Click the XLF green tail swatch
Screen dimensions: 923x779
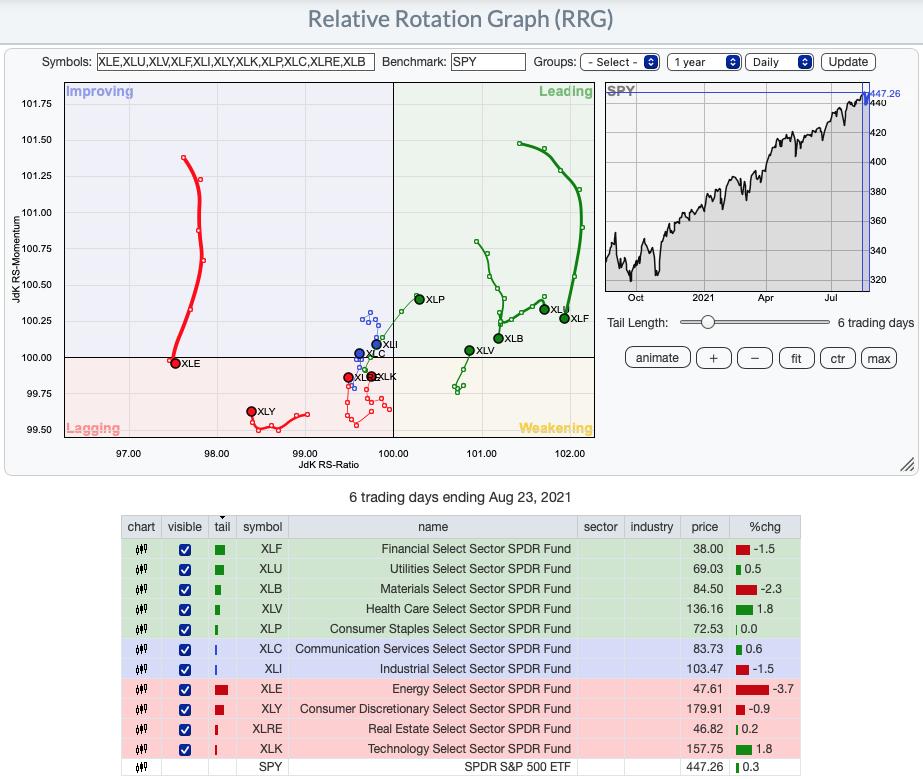(220, 550)
